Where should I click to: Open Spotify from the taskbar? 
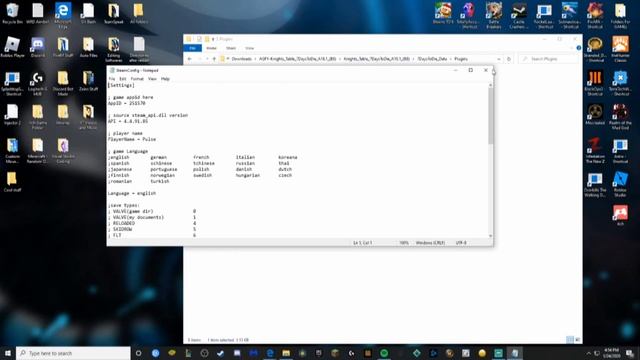pyautogui.click(x=384, y=353)
